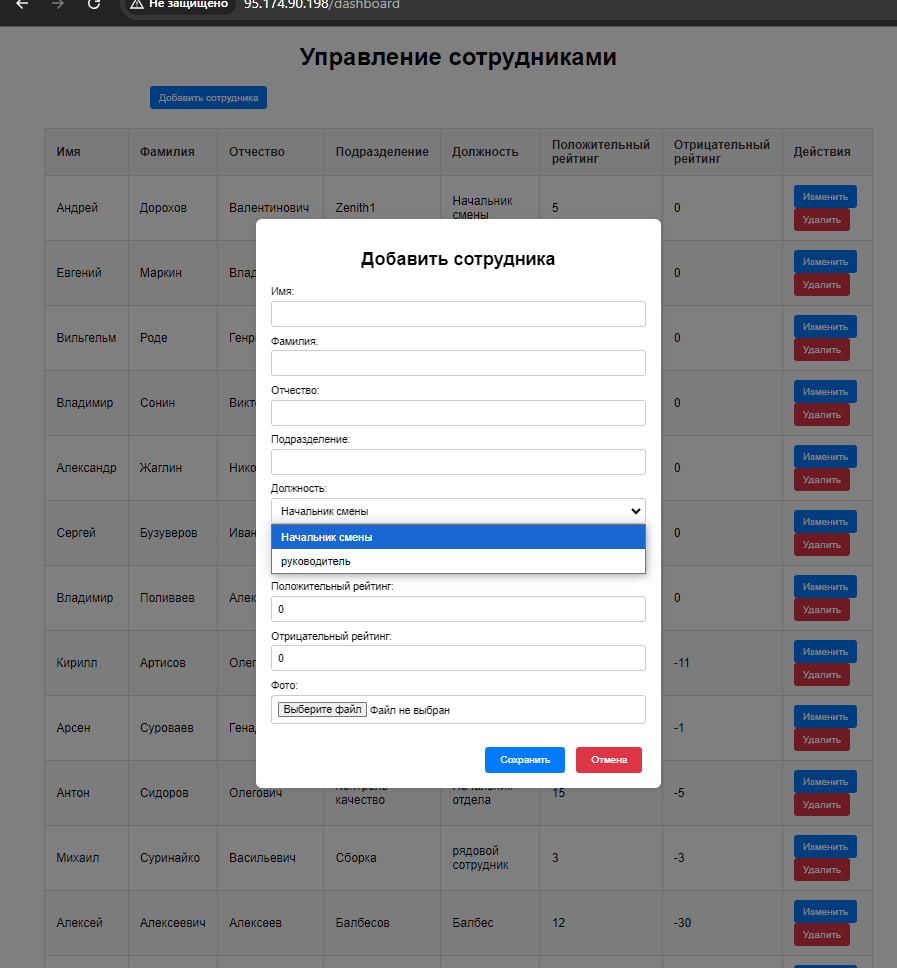
Task: Click the browser address bar
Action: point(320,5)
